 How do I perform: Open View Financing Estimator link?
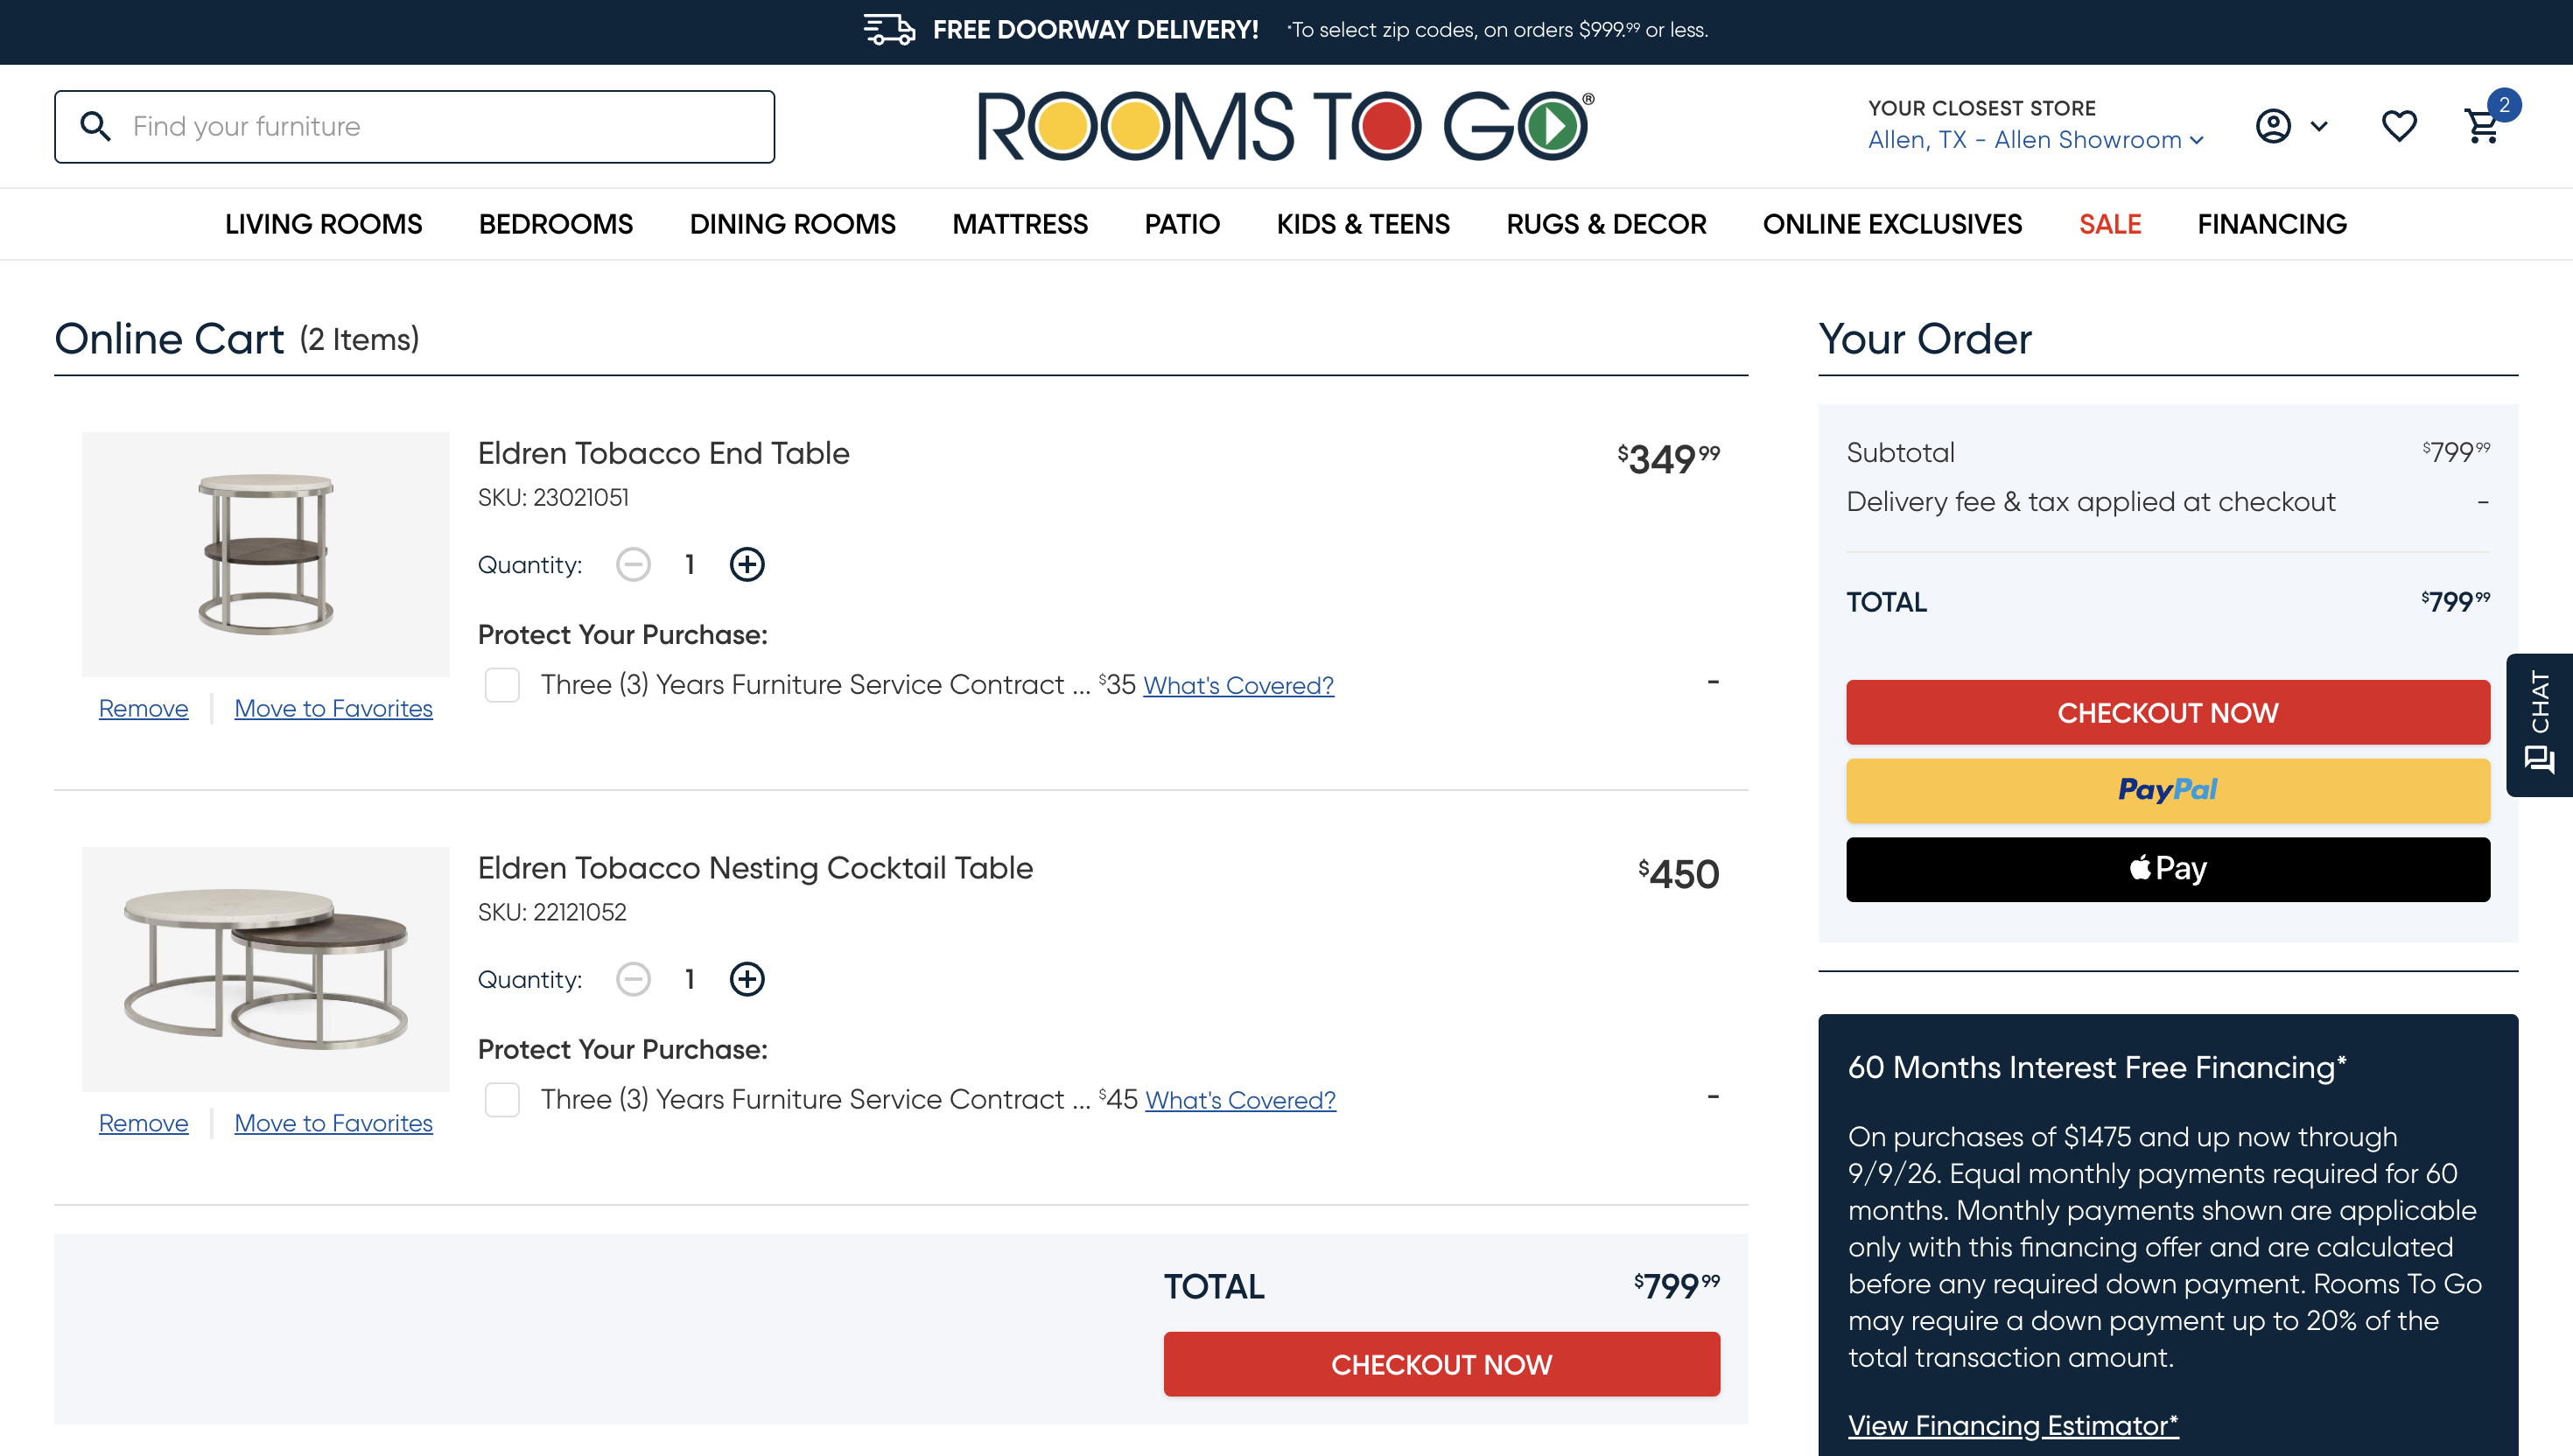pos(2012,1425)
